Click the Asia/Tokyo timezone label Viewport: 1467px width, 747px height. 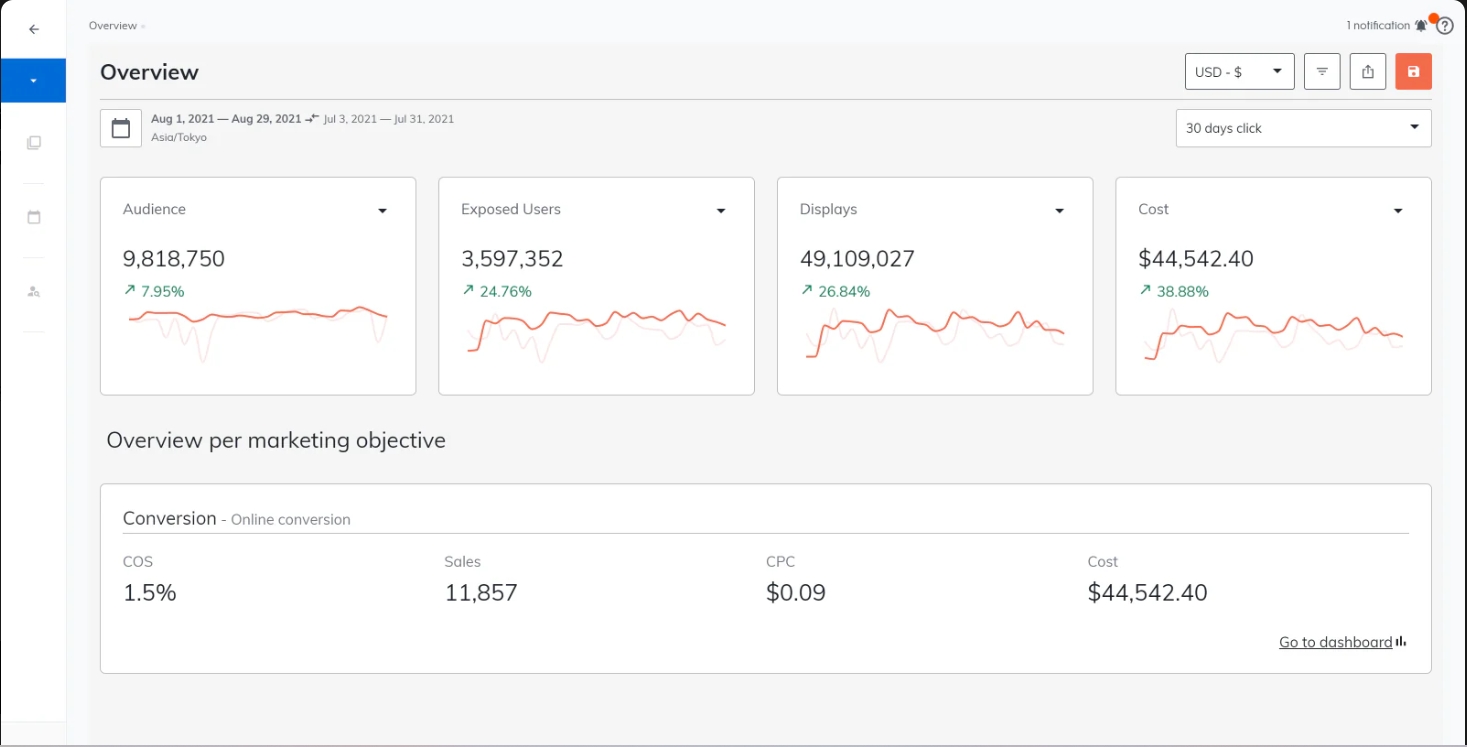[179, 137]
